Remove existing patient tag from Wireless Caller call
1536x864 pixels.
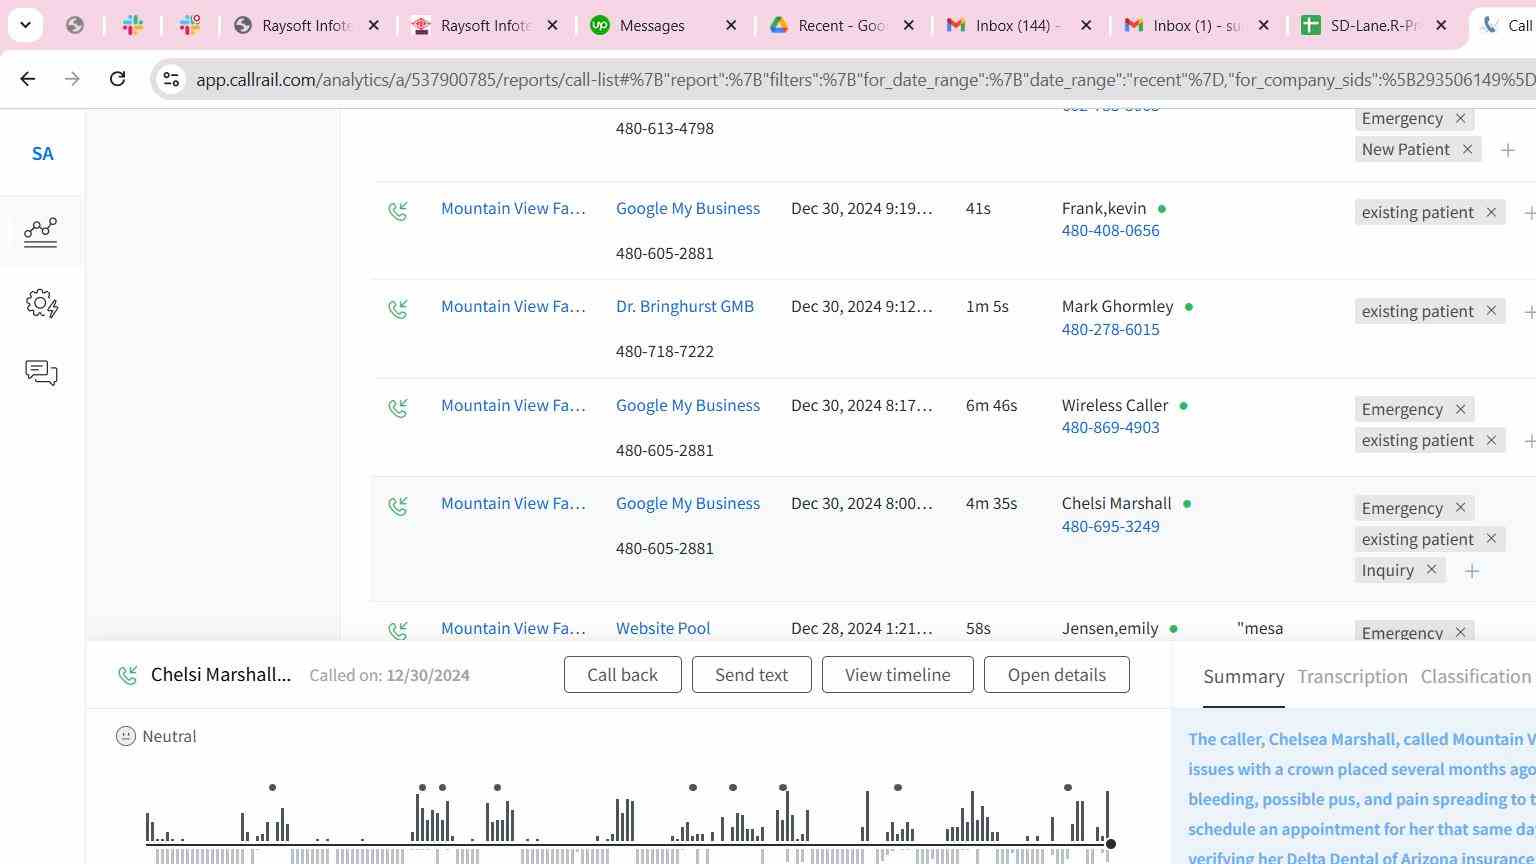click(x=1491, y=440)
